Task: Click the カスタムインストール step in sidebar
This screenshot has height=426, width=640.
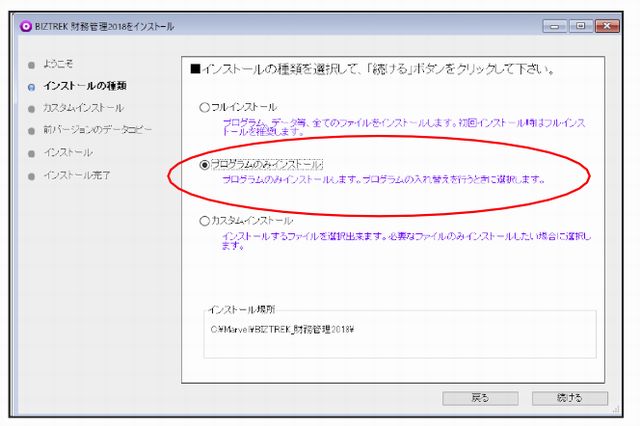Action: tap(83, 108)
